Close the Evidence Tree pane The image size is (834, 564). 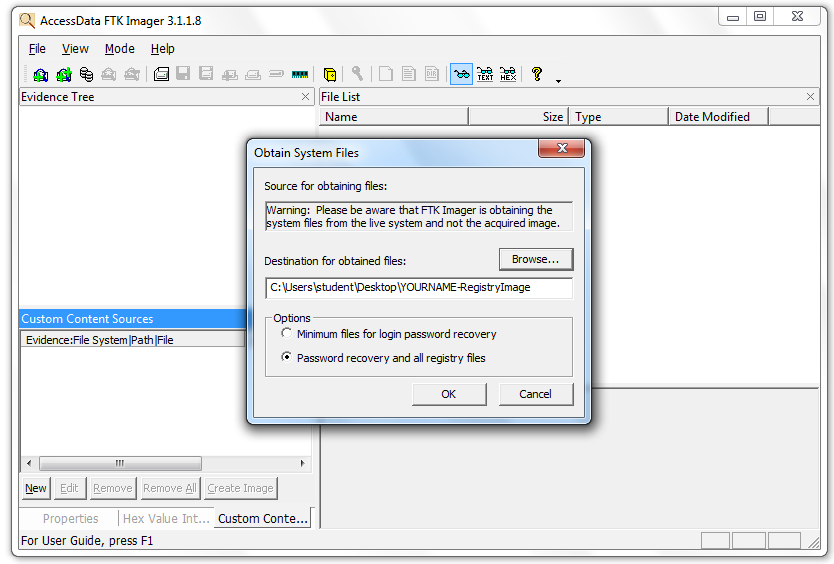pyautogui.click(x=305, y=96)
